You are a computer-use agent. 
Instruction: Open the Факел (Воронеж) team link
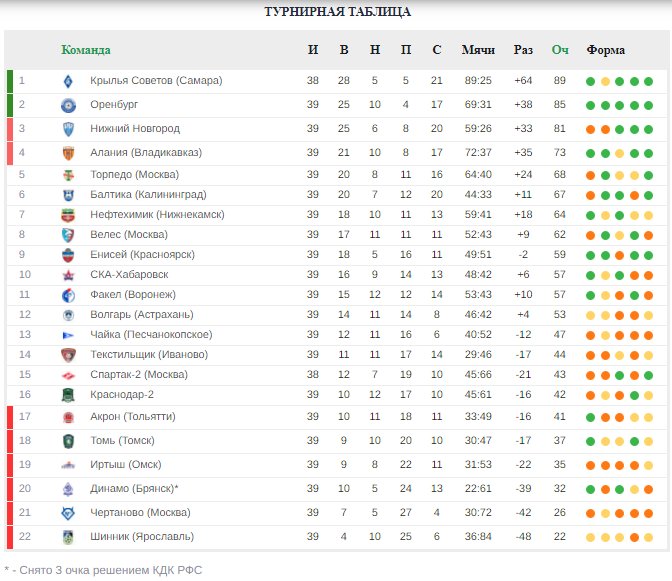point(133,295)
